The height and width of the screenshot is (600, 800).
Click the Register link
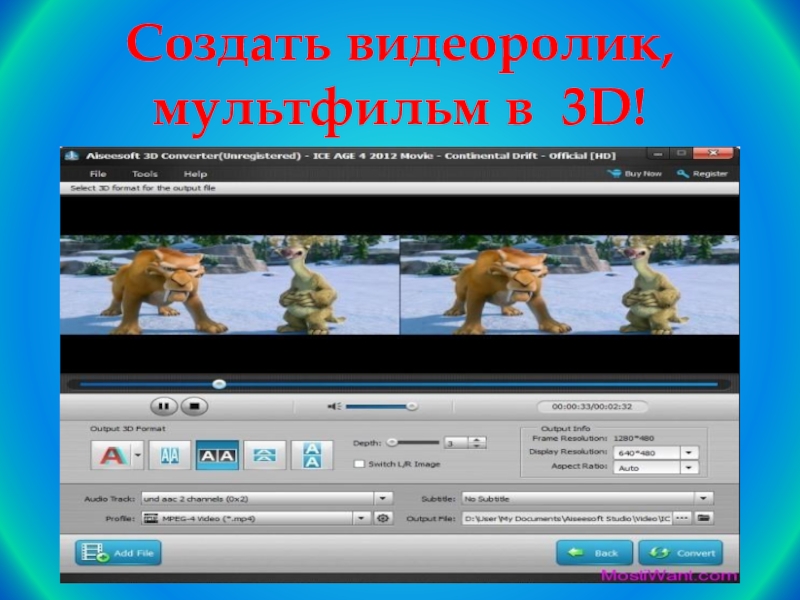tap(702, 173)
